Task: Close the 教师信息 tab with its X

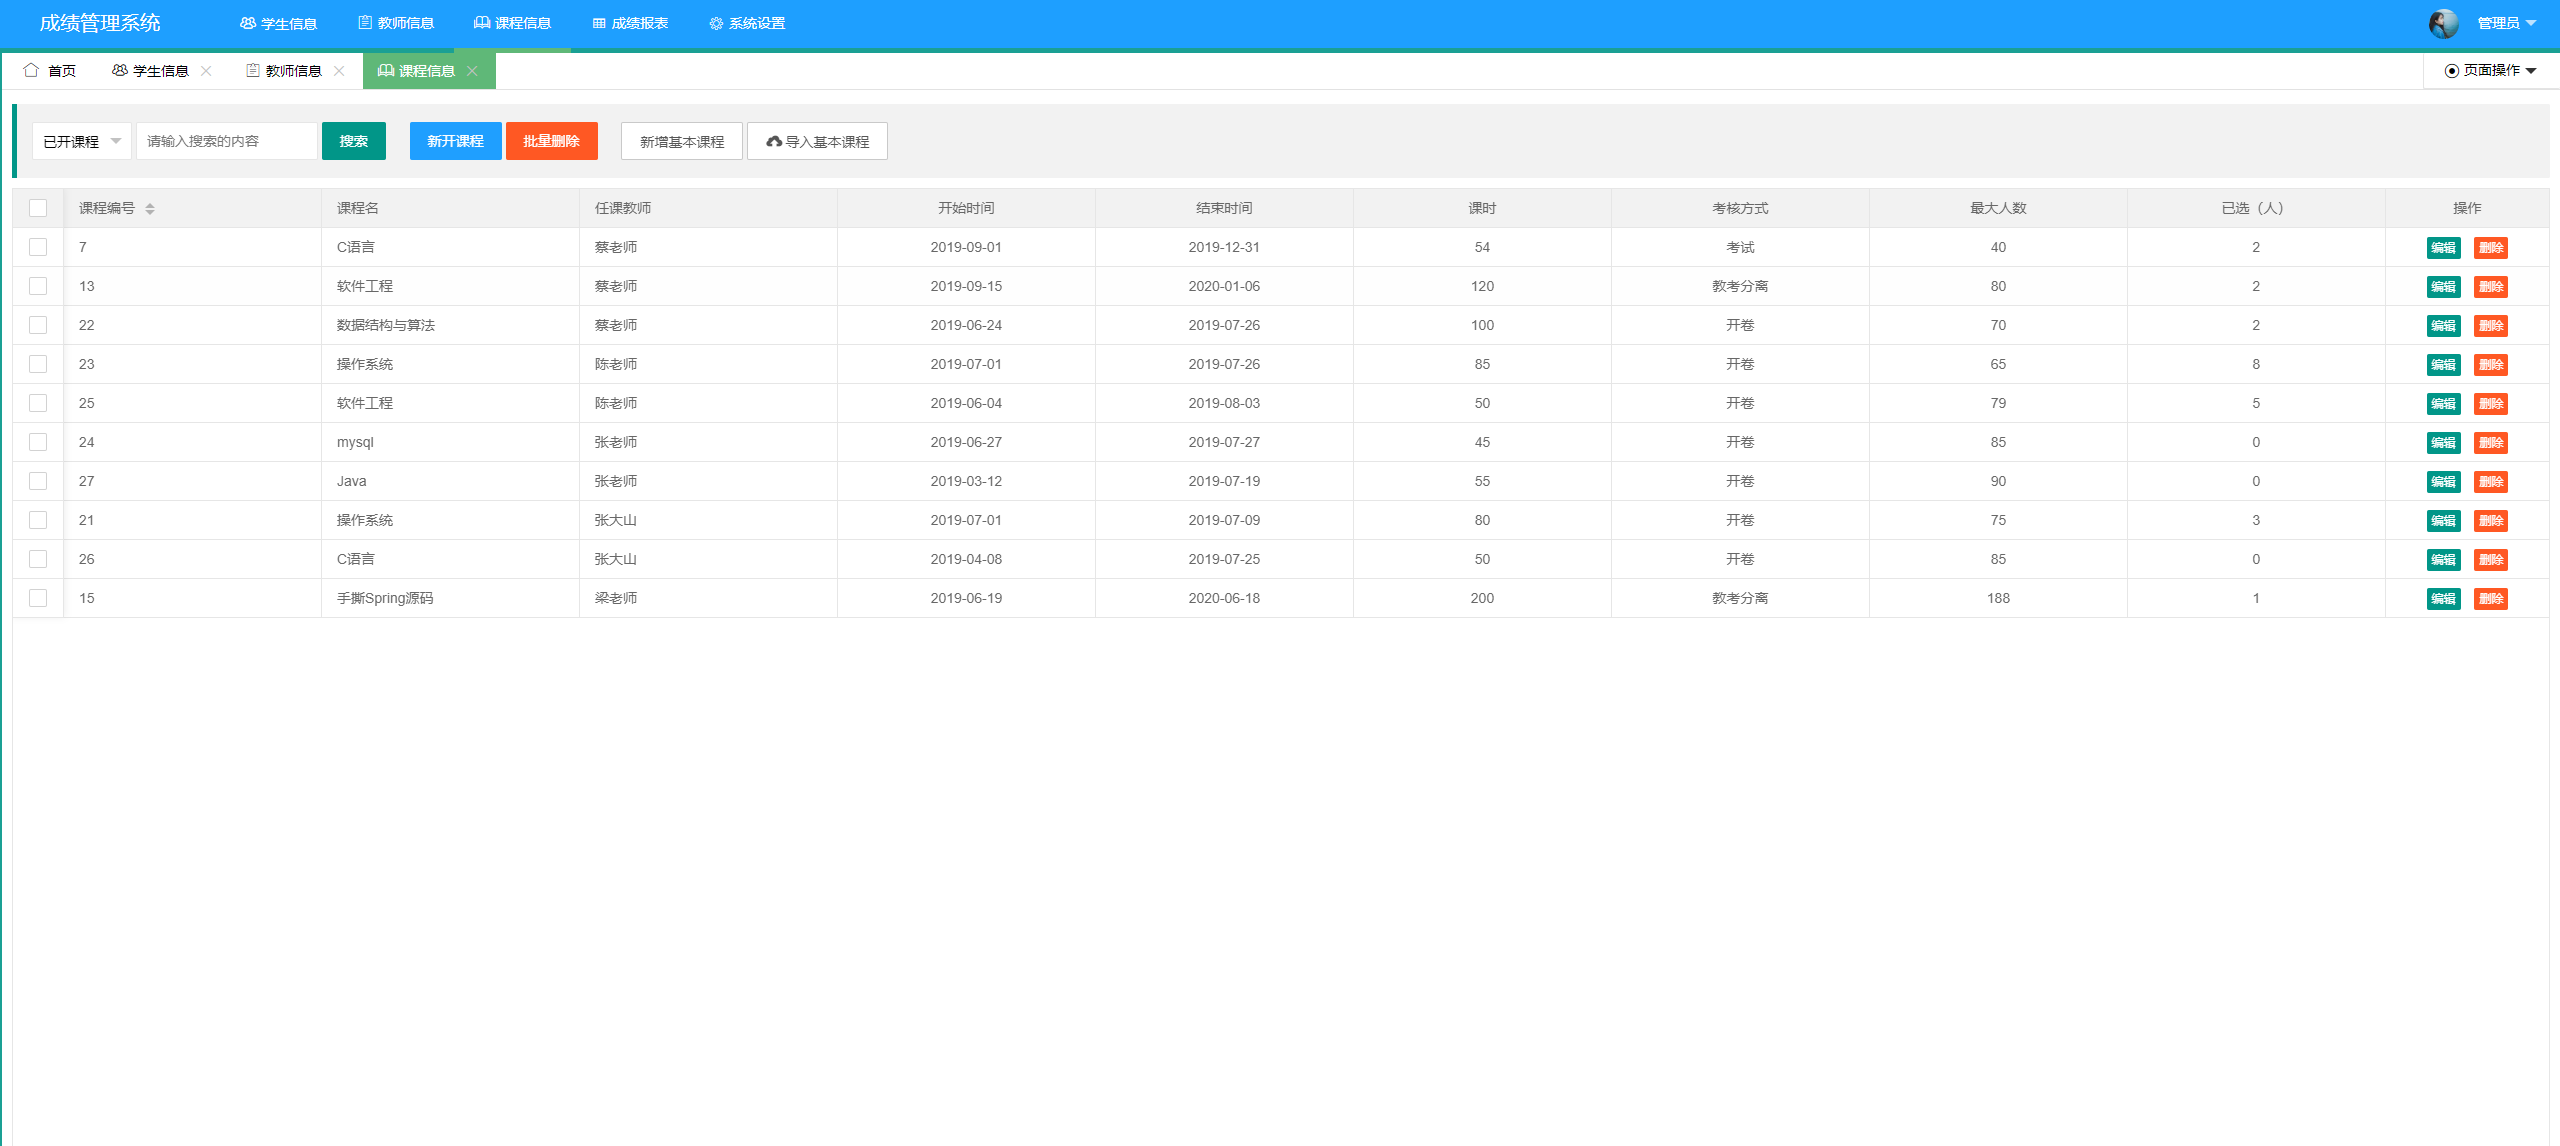Action: [339, 71]
